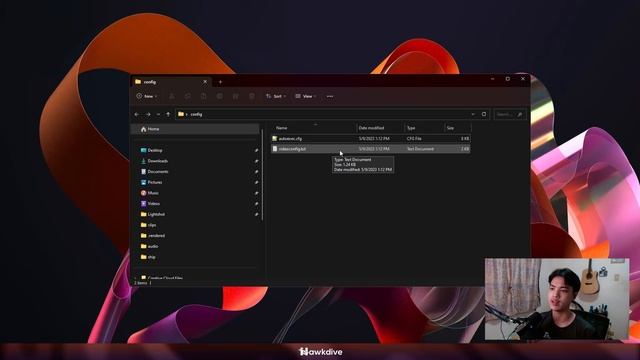Click the Text Document type cell
Image resolution: width=640 pixels, height=360 pixels.
point(420,149)
